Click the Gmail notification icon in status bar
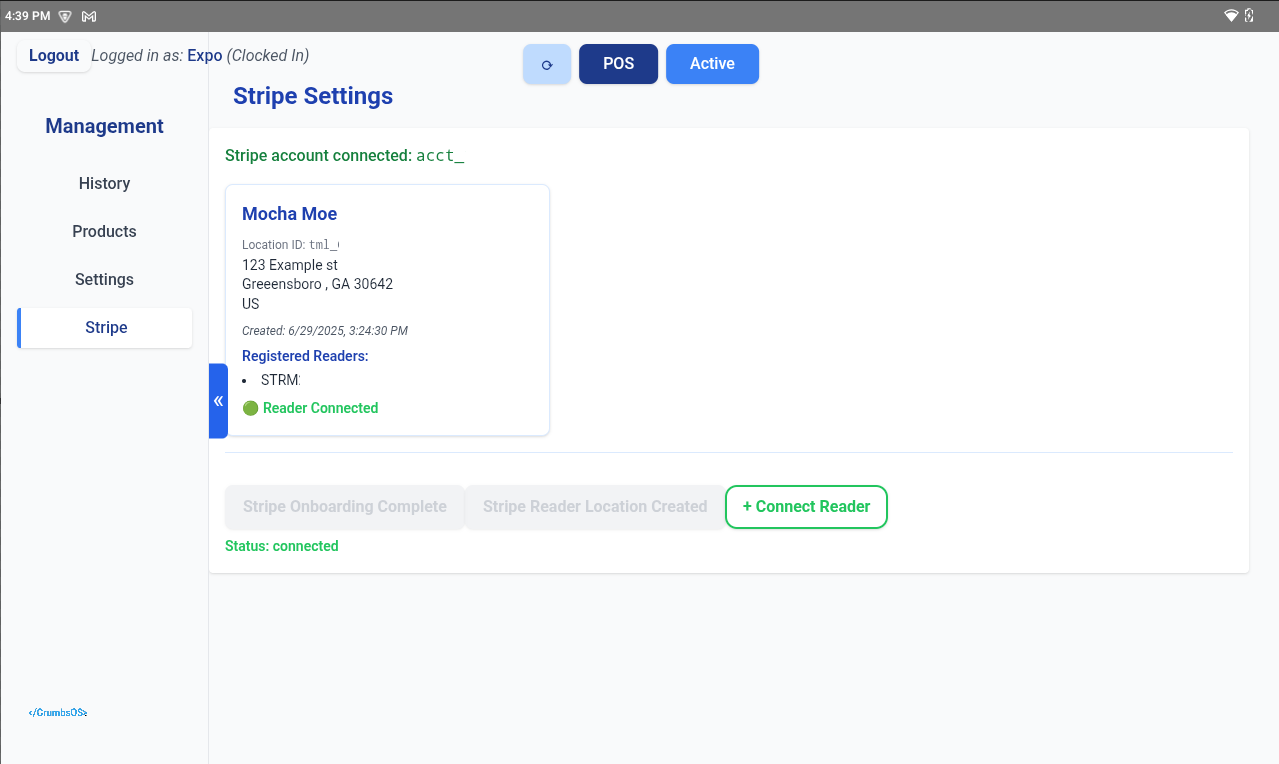1279x764 pixels. coord(89,16)
